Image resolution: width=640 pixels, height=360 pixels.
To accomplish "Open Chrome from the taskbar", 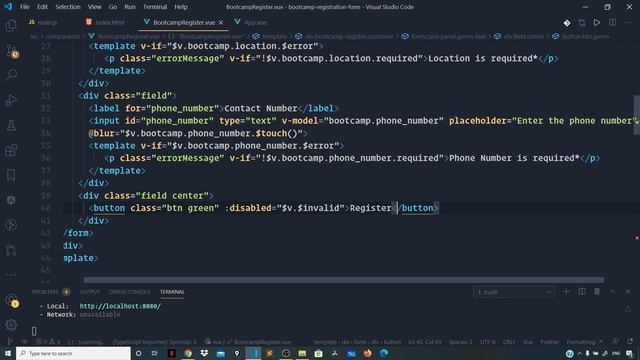I will coord(188,353).
